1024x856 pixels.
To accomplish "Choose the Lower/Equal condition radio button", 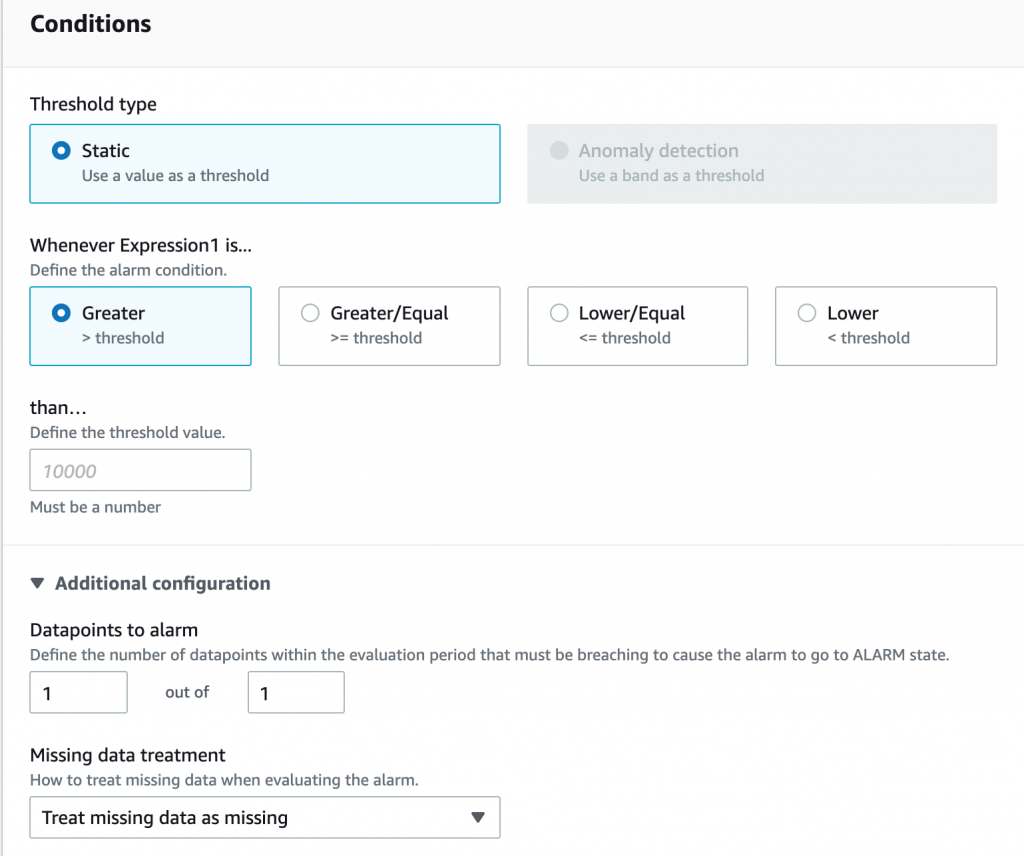I will click(559, 313).
